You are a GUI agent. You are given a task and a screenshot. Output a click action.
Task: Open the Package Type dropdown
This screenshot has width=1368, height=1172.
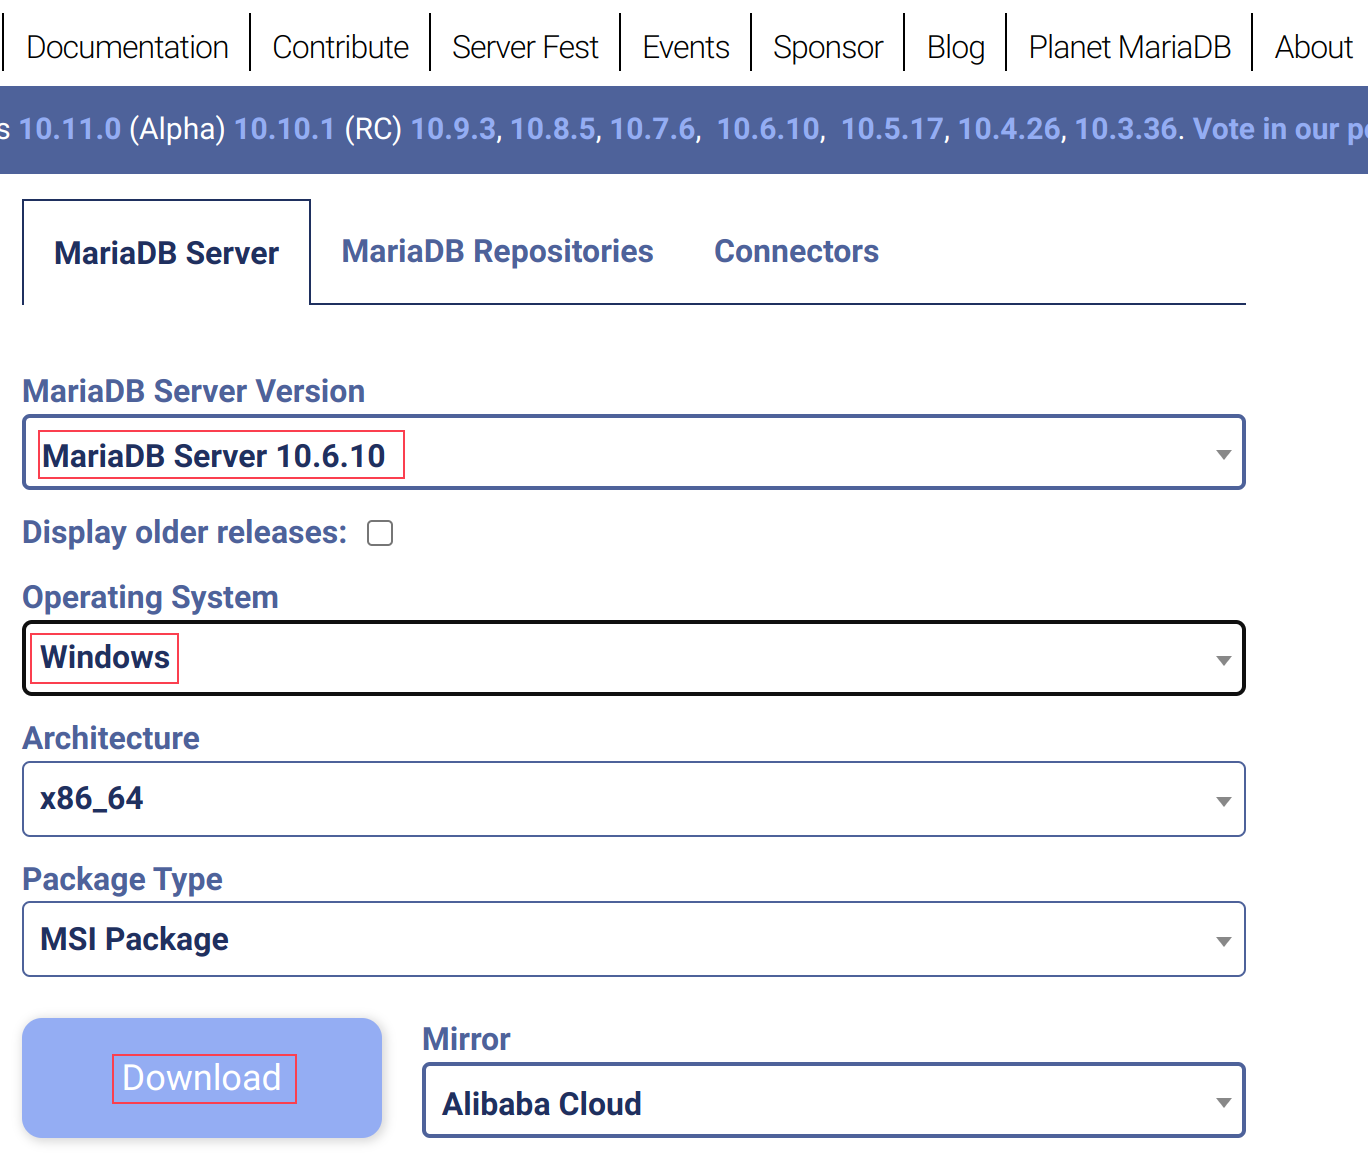[x=634, y=939]
